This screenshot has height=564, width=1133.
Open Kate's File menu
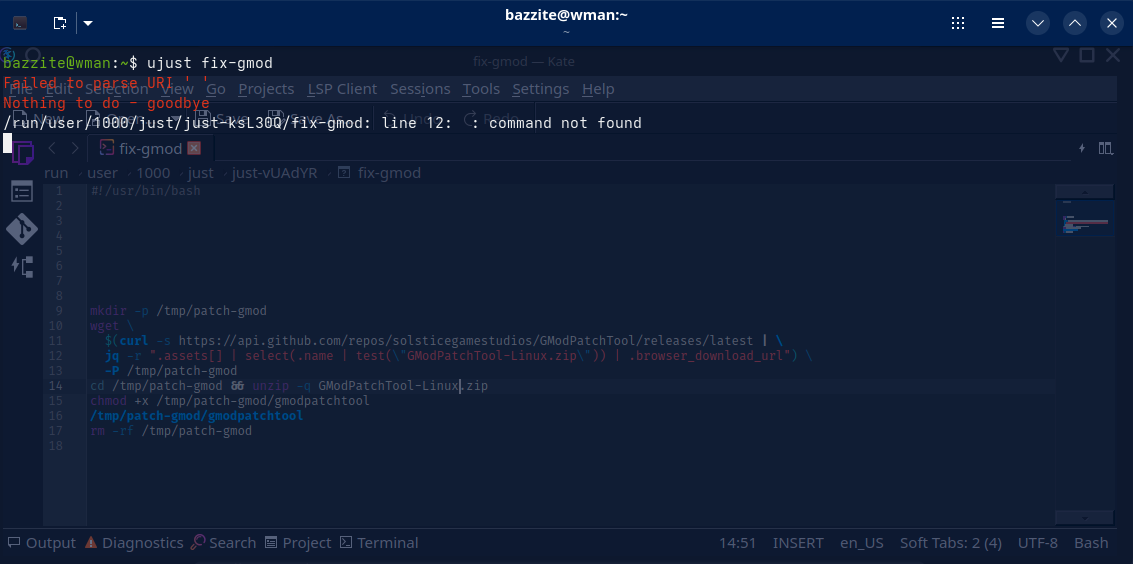point(20,89)
